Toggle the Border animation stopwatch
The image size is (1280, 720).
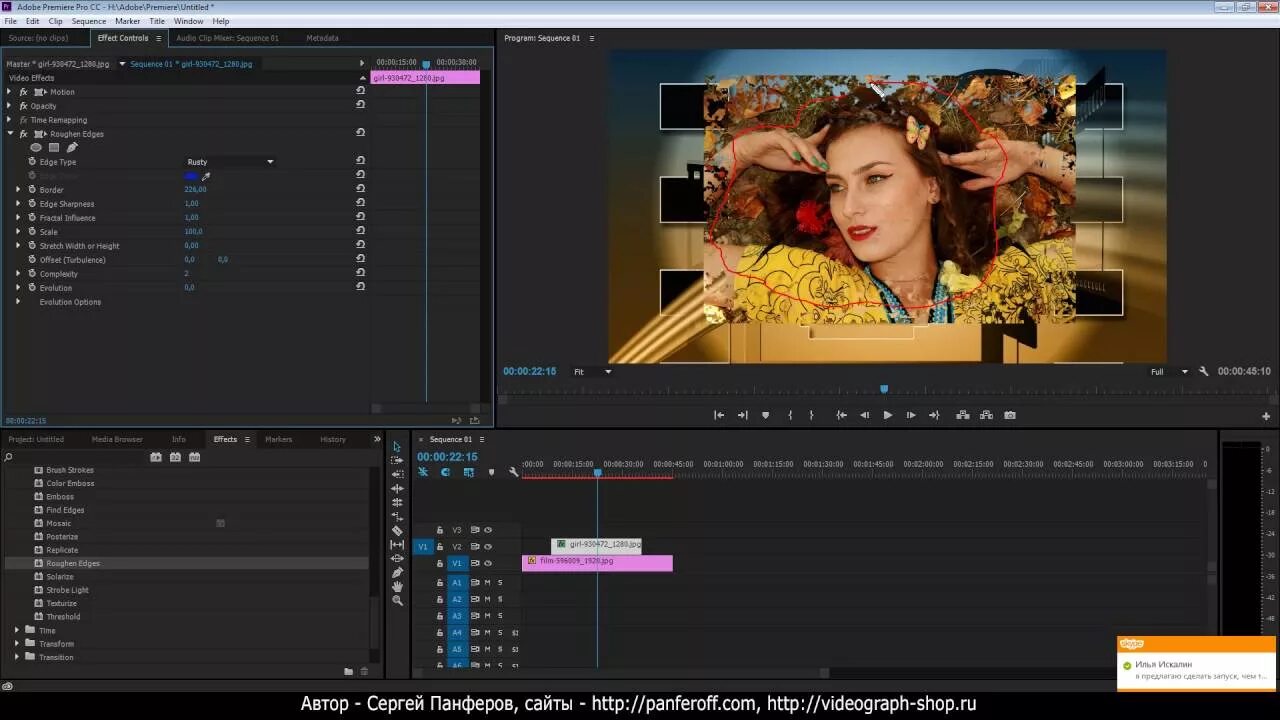(x=32, y=190)
